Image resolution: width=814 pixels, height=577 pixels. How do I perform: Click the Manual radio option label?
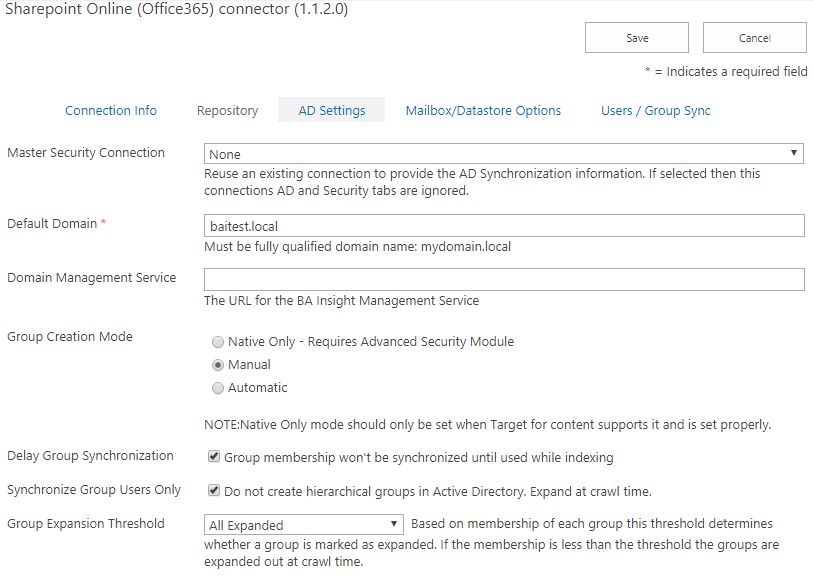(x=249, y=365)
